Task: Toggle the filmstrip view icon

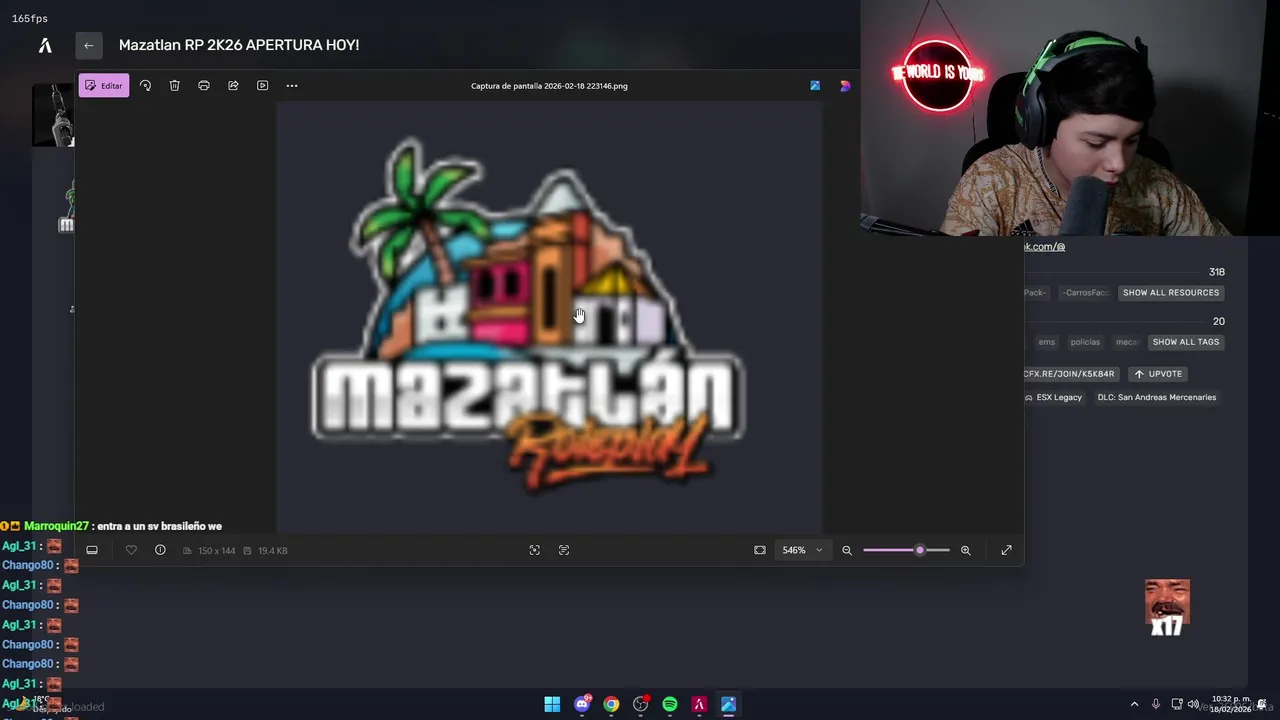Action: click(x=92, y=550)
